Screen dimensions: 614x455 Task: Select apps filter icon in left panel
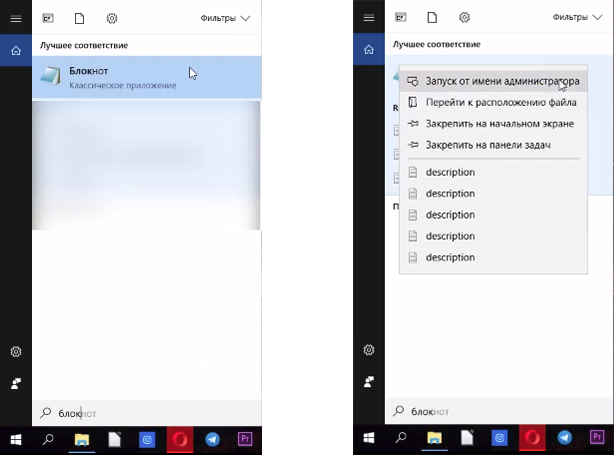click(x=48, y=18)
